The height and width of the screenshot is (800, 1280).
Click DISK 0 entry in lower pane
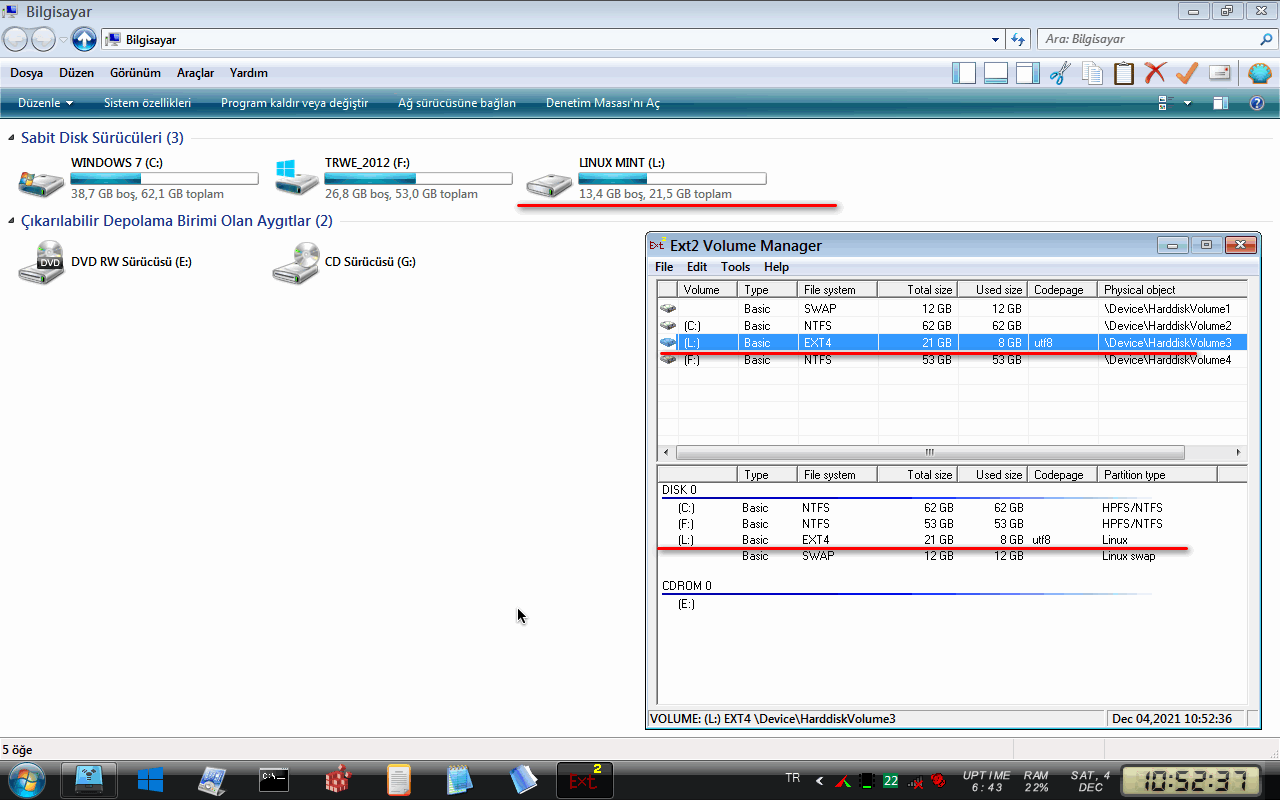click(679, 490)
